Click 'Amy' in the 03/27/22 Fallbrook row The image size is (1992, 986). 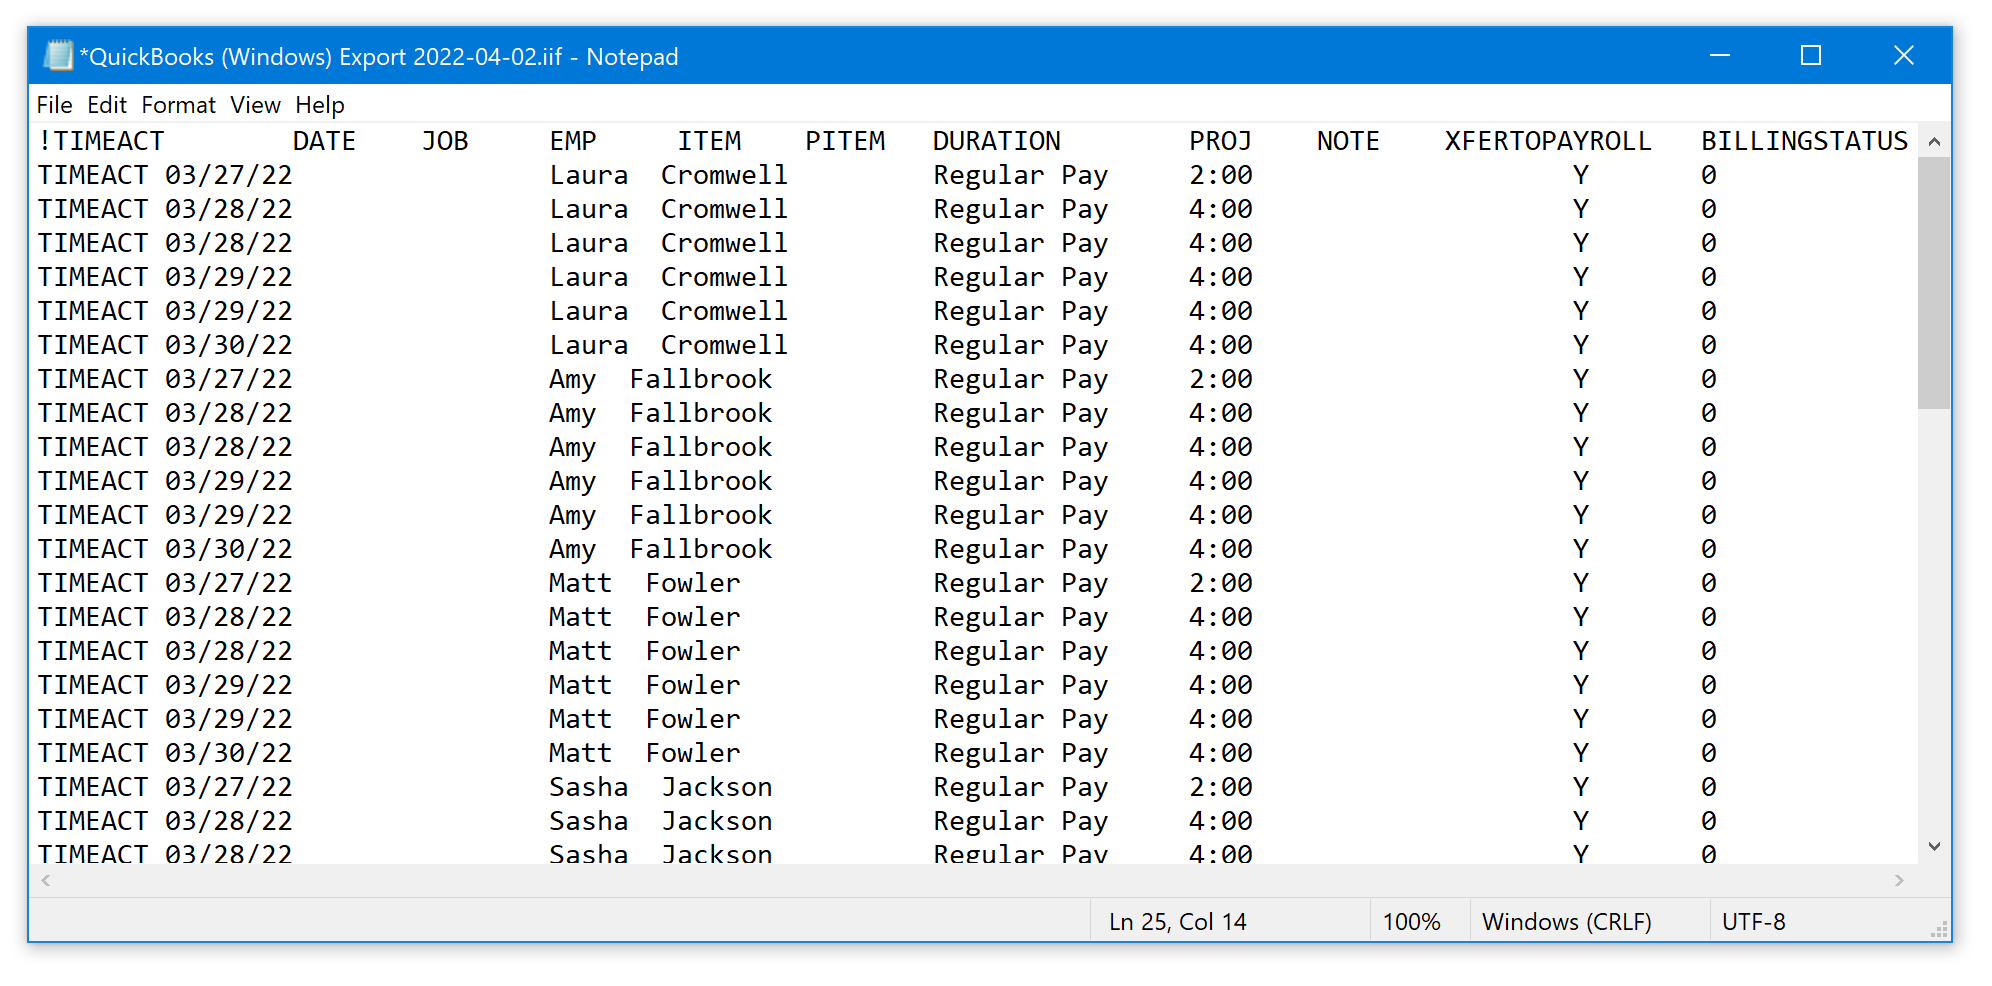click(573, 379)
